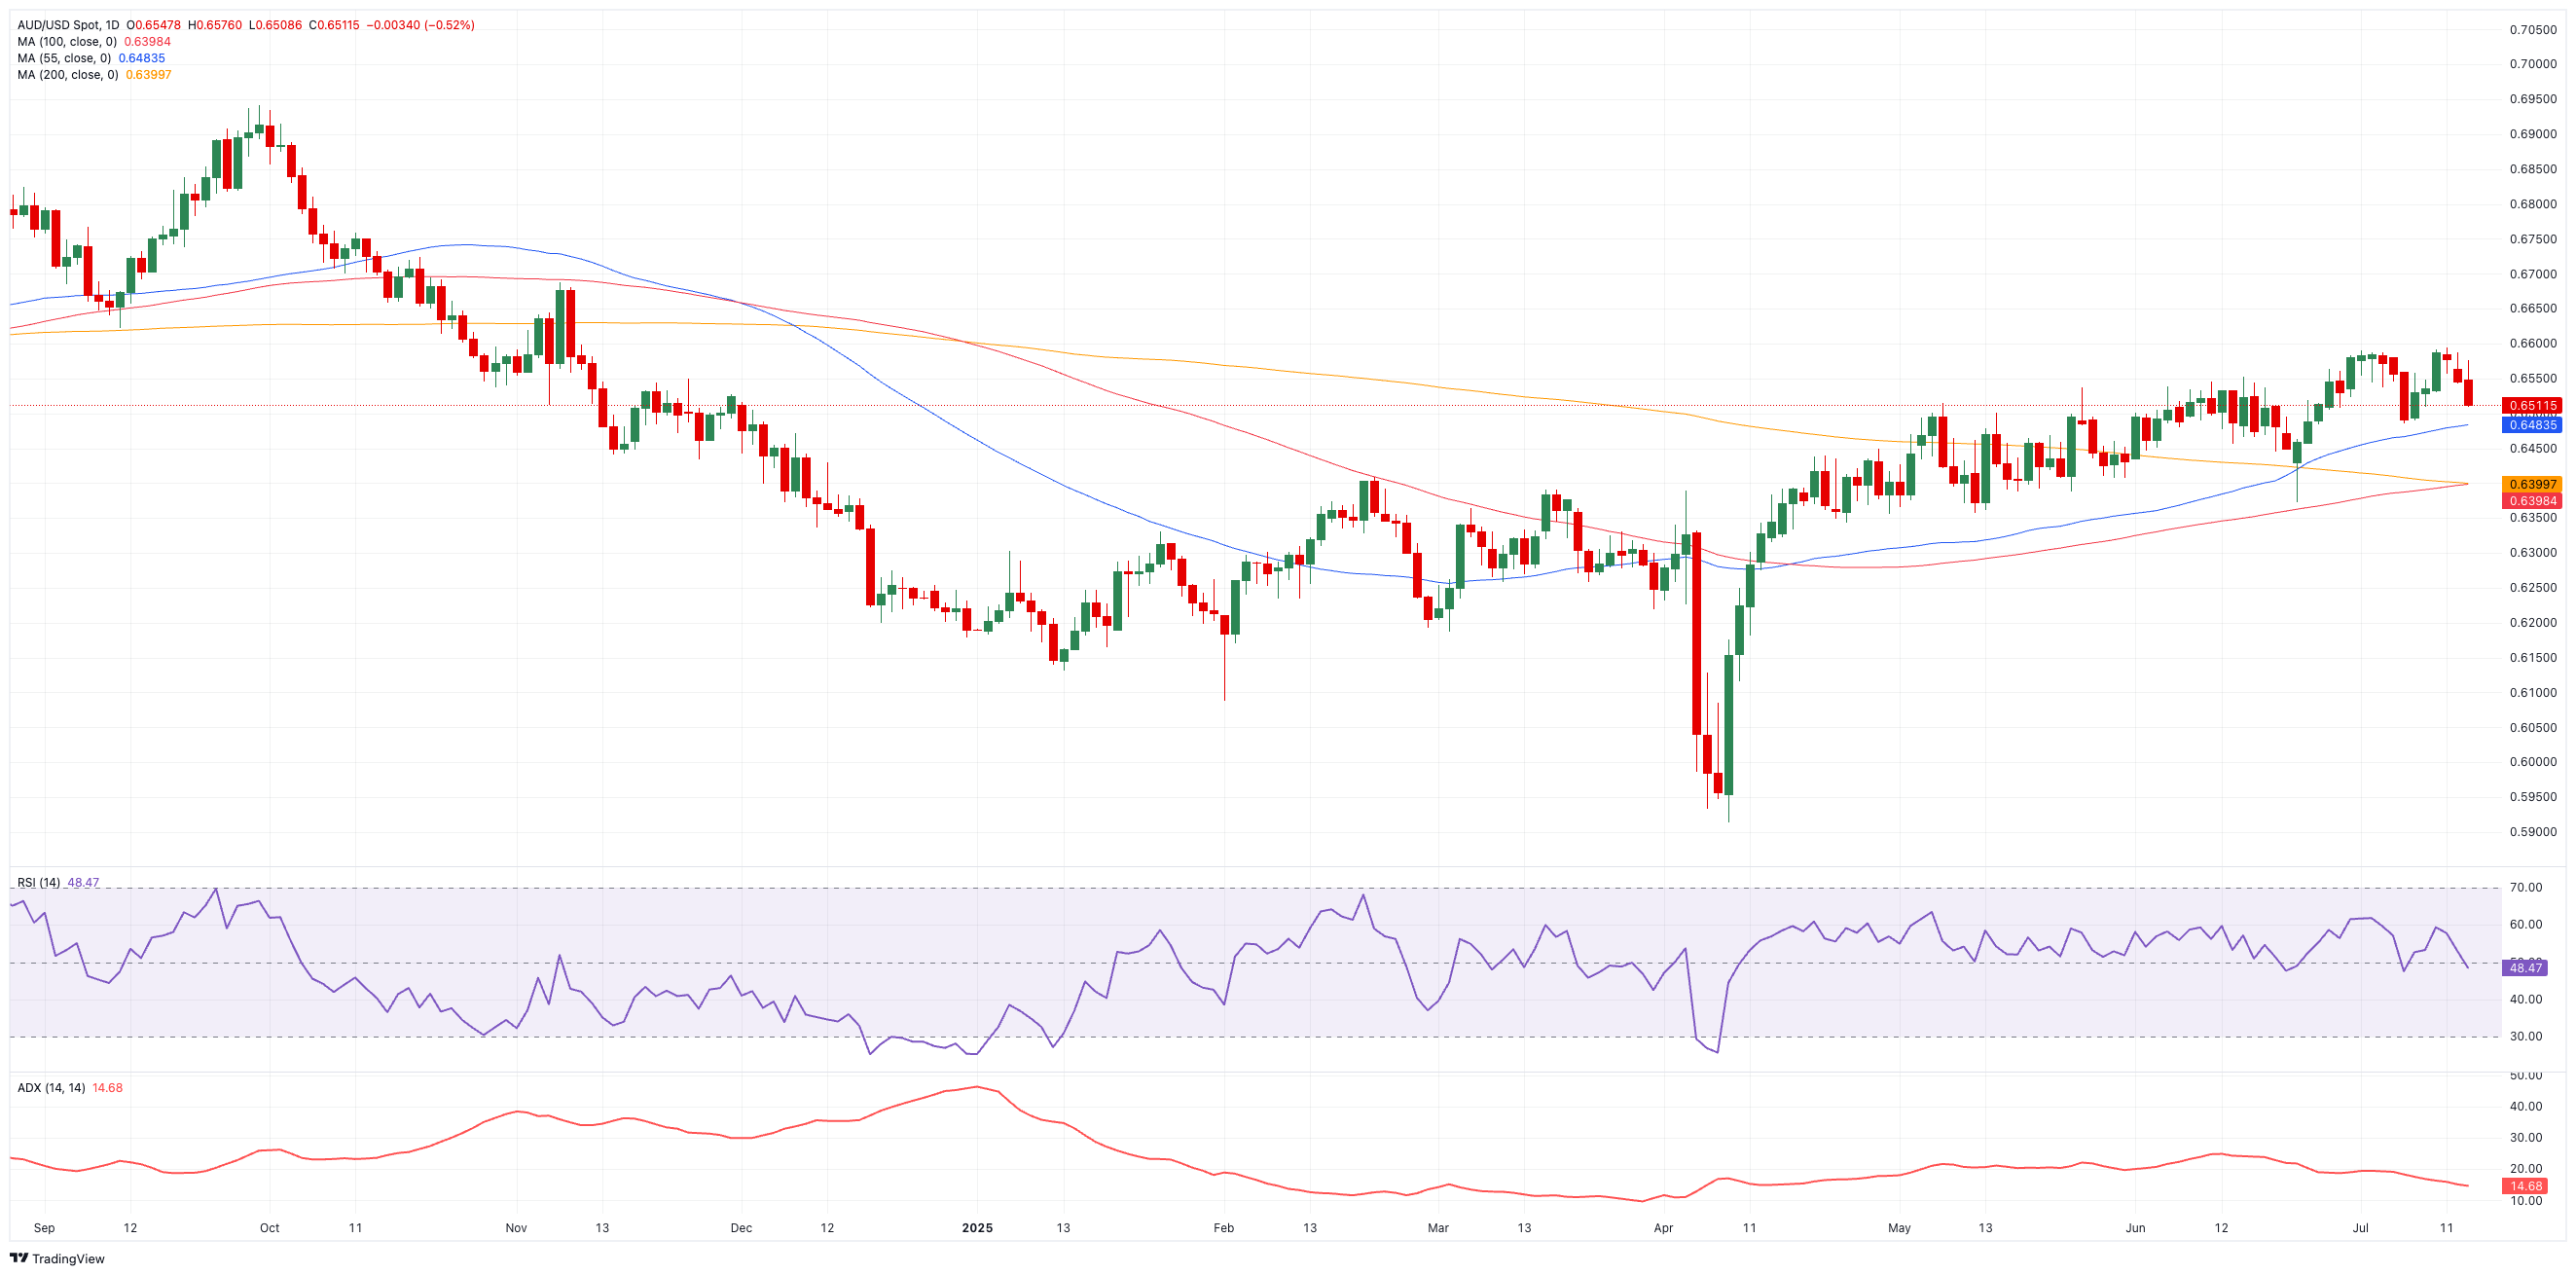Select the MA (200, close, 0) legend entry

point(67,75)
